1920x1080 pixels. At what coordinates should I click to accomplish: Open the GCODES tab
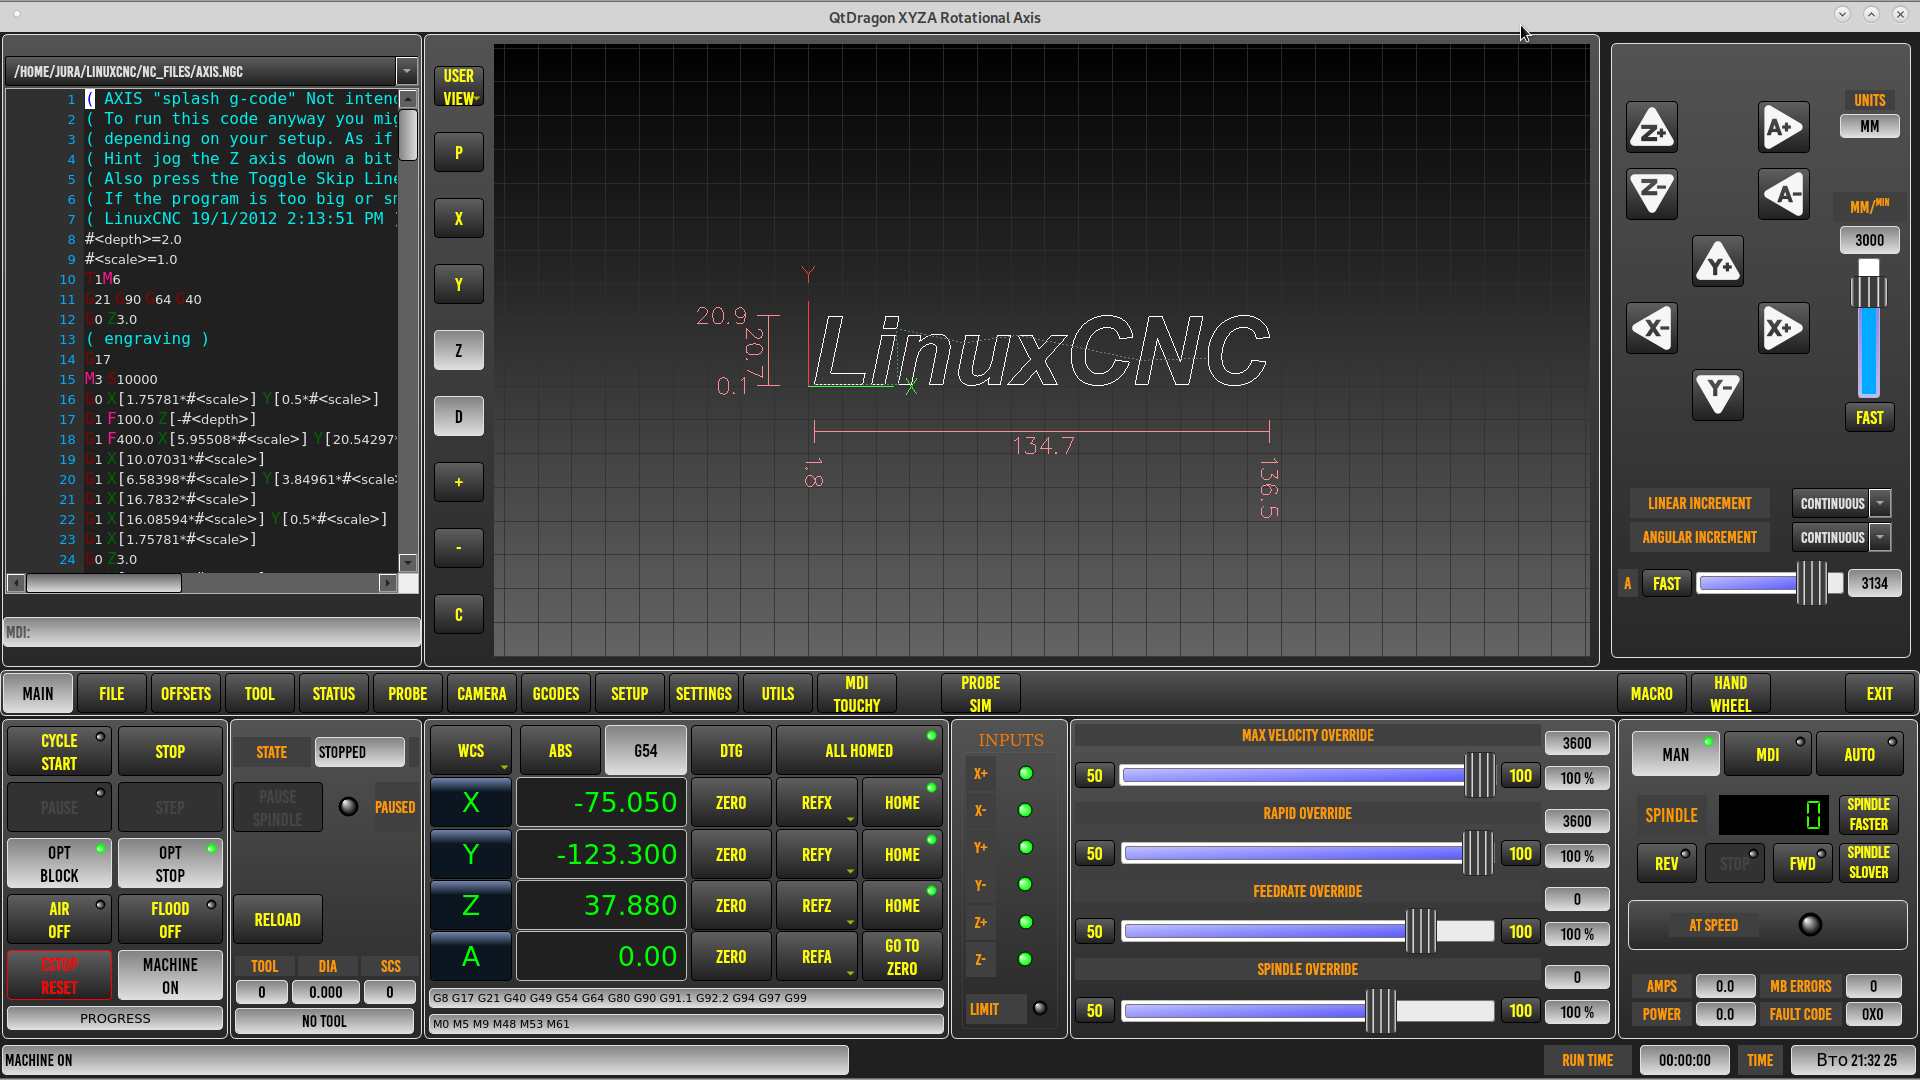tap(556, 694)
